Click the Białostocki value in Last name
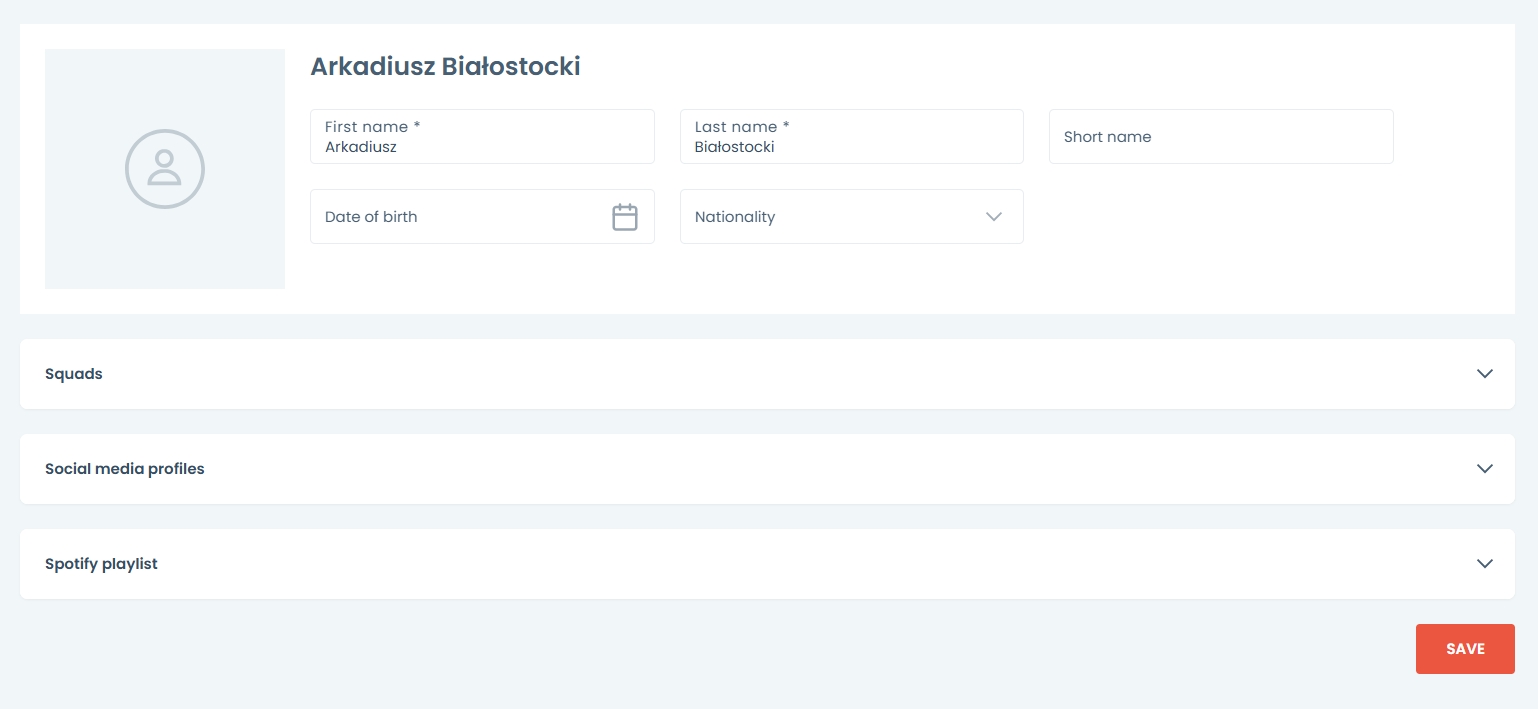 [735, 147]
